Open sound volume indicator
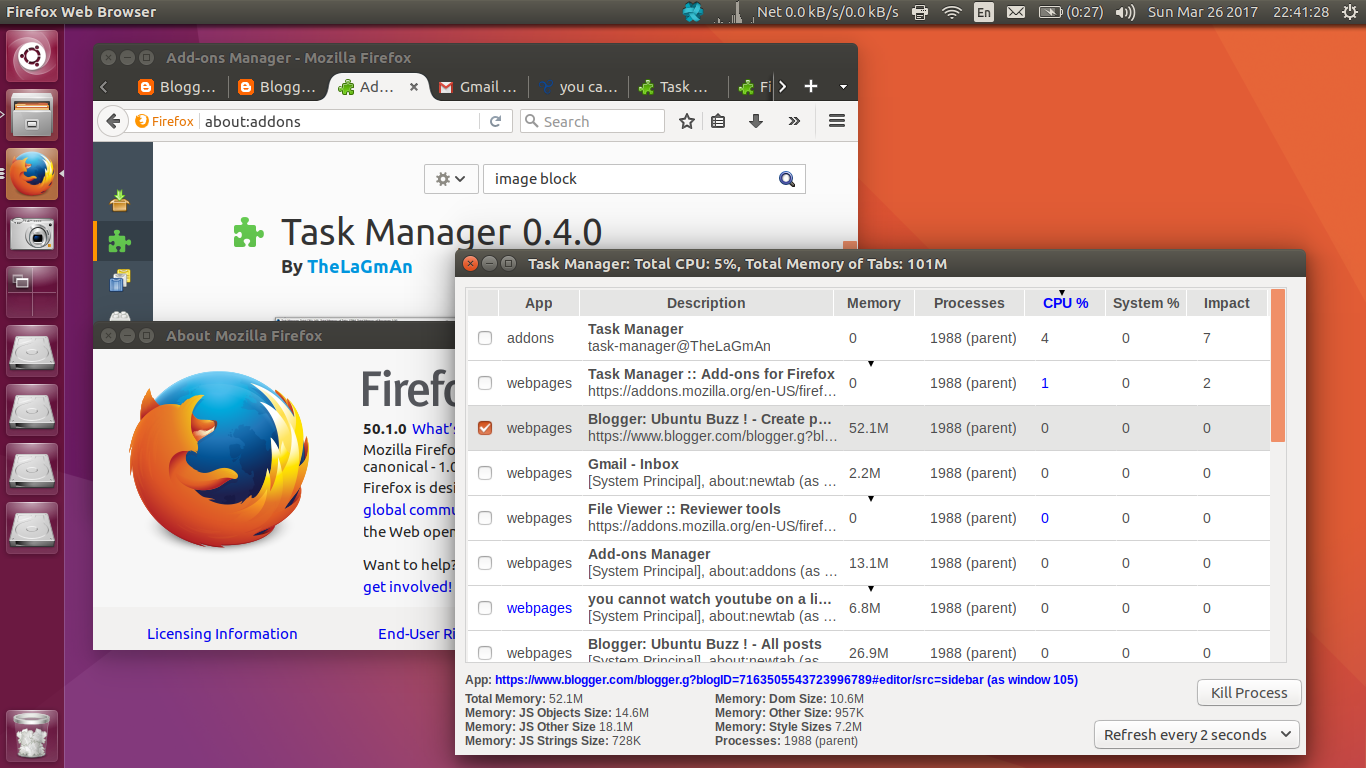 tap(1125, 12)
